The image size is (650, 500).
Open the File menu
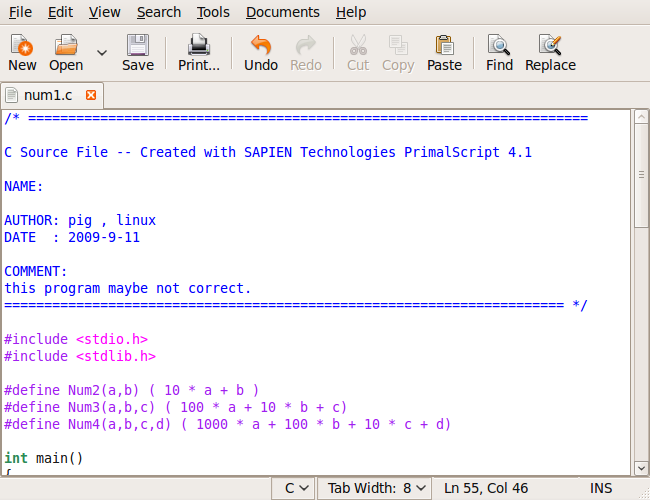(x=20, y=12)
